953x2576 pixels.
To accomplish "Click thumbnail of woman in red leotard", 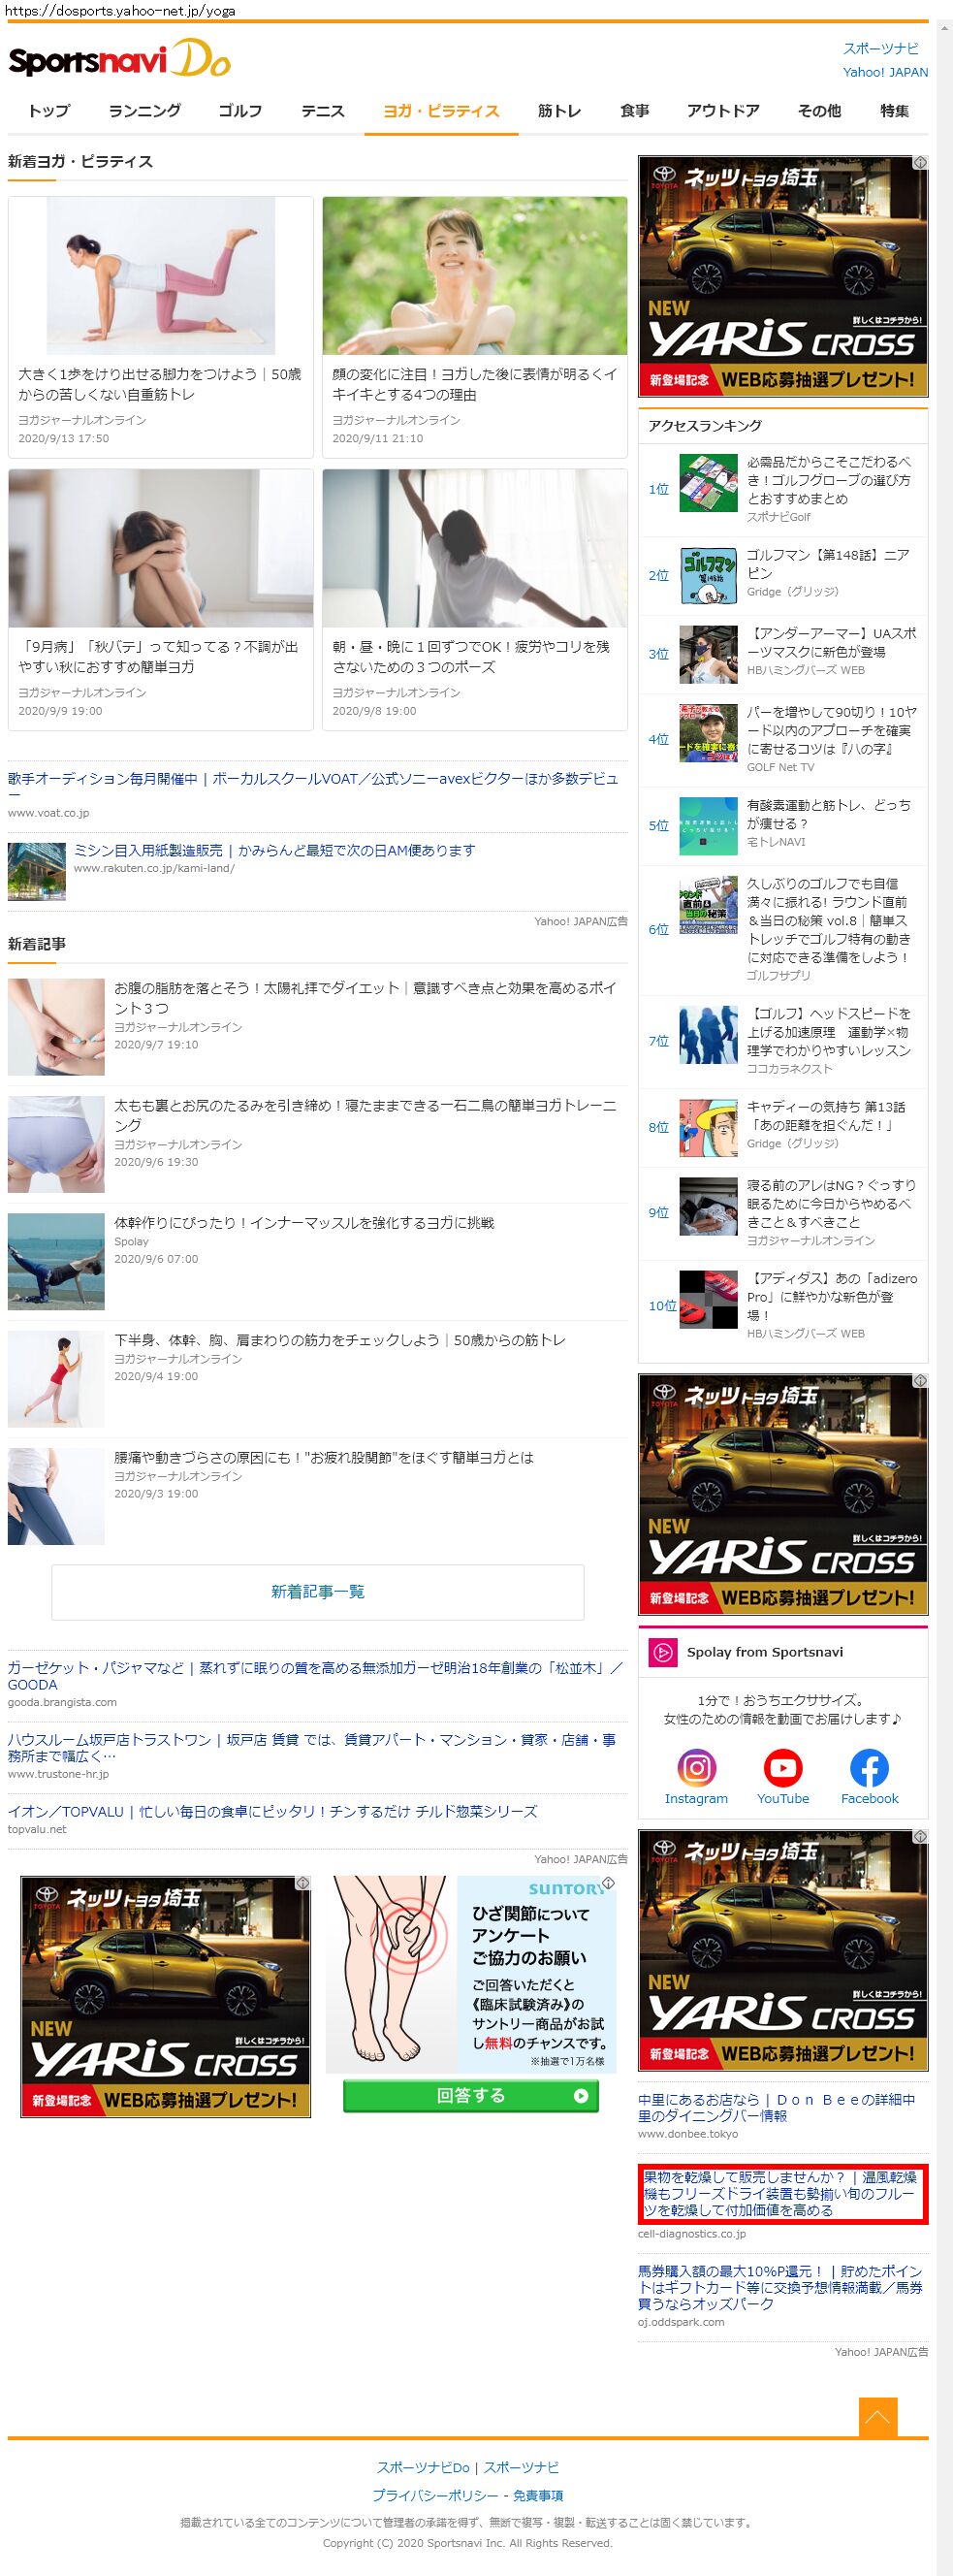I will (x=56, y=1379).
